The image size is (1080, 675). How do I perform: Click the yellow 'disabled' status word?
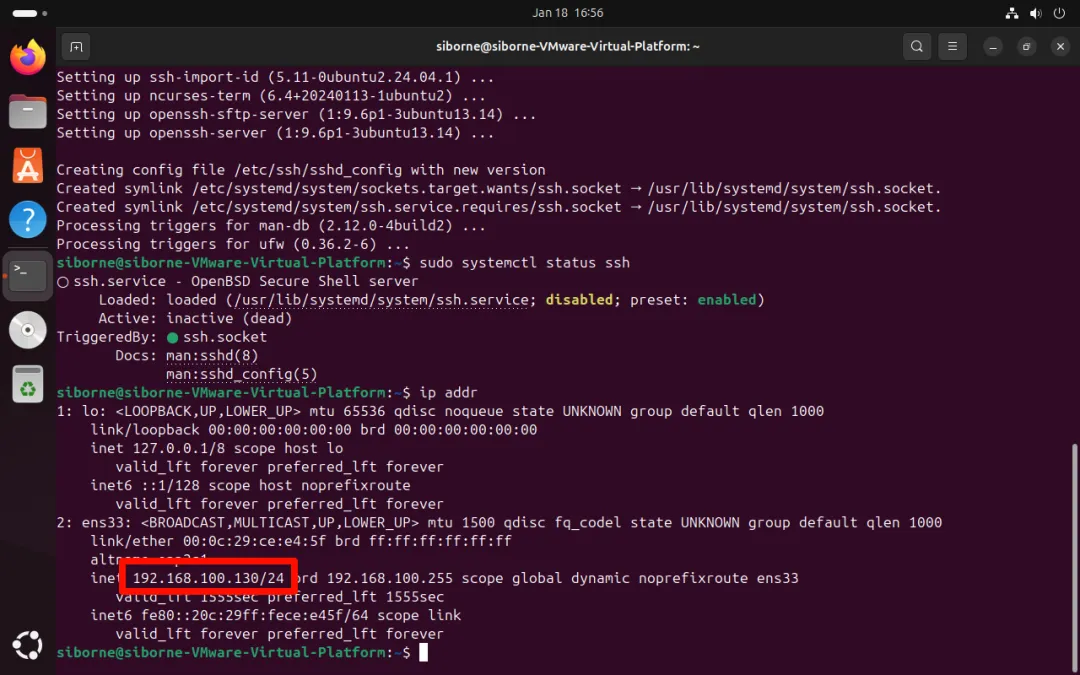point(579,300)
